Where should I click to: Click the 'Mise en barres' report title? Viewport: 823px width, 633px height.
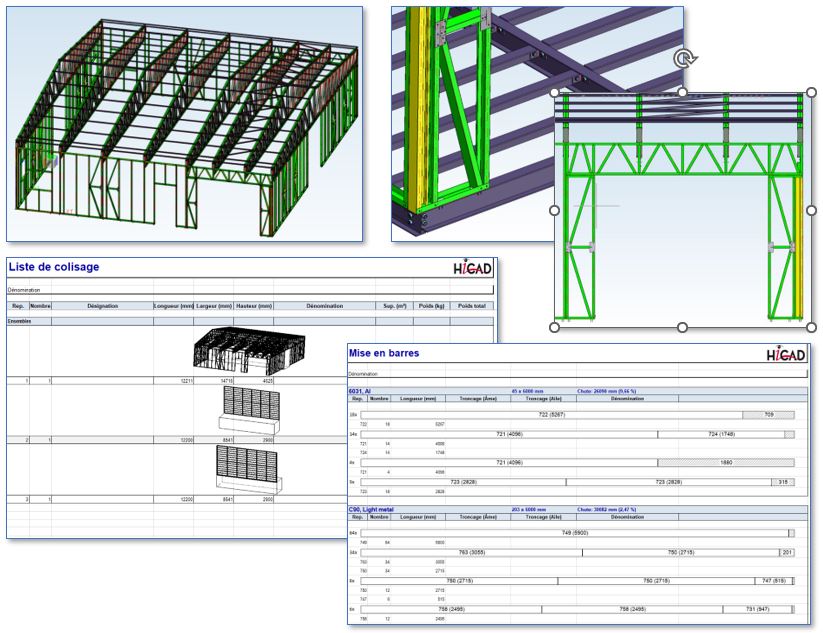(x=384, y=353)
